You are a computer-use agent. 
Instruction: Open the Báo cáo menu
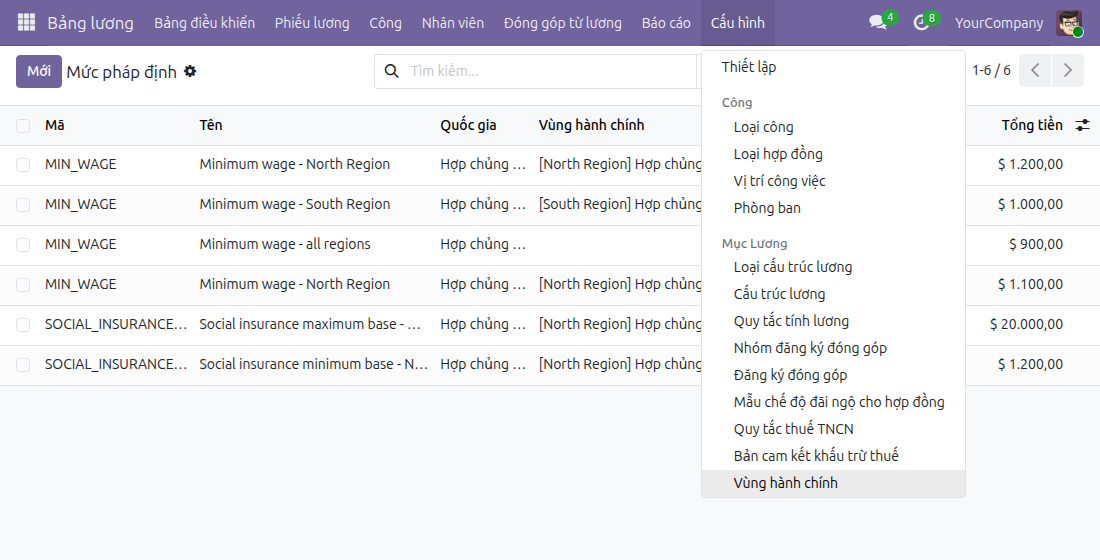(666, 22)
